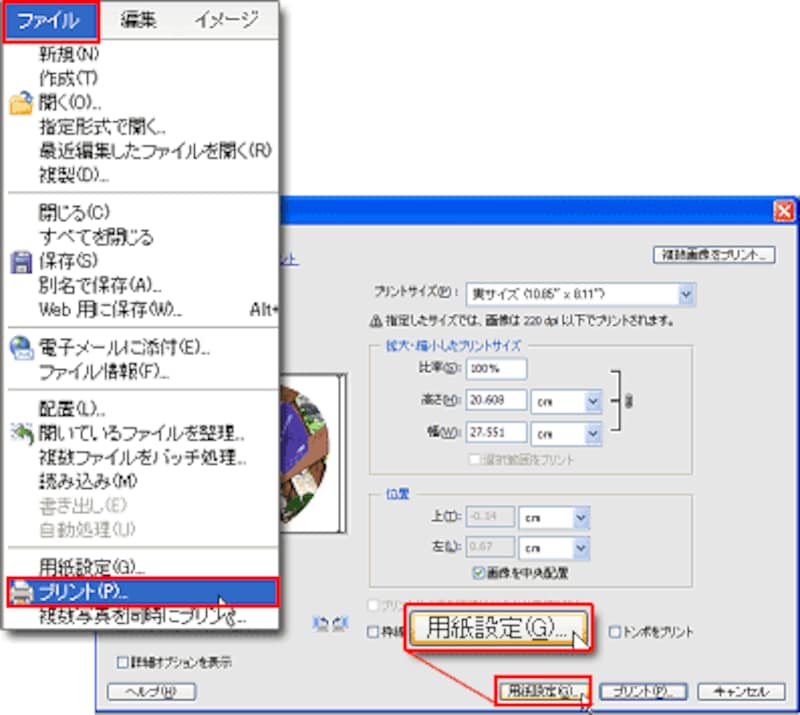Select 最近編集したファイルを開く(R)
Screen dimensions: 800x715
point(155,151)
